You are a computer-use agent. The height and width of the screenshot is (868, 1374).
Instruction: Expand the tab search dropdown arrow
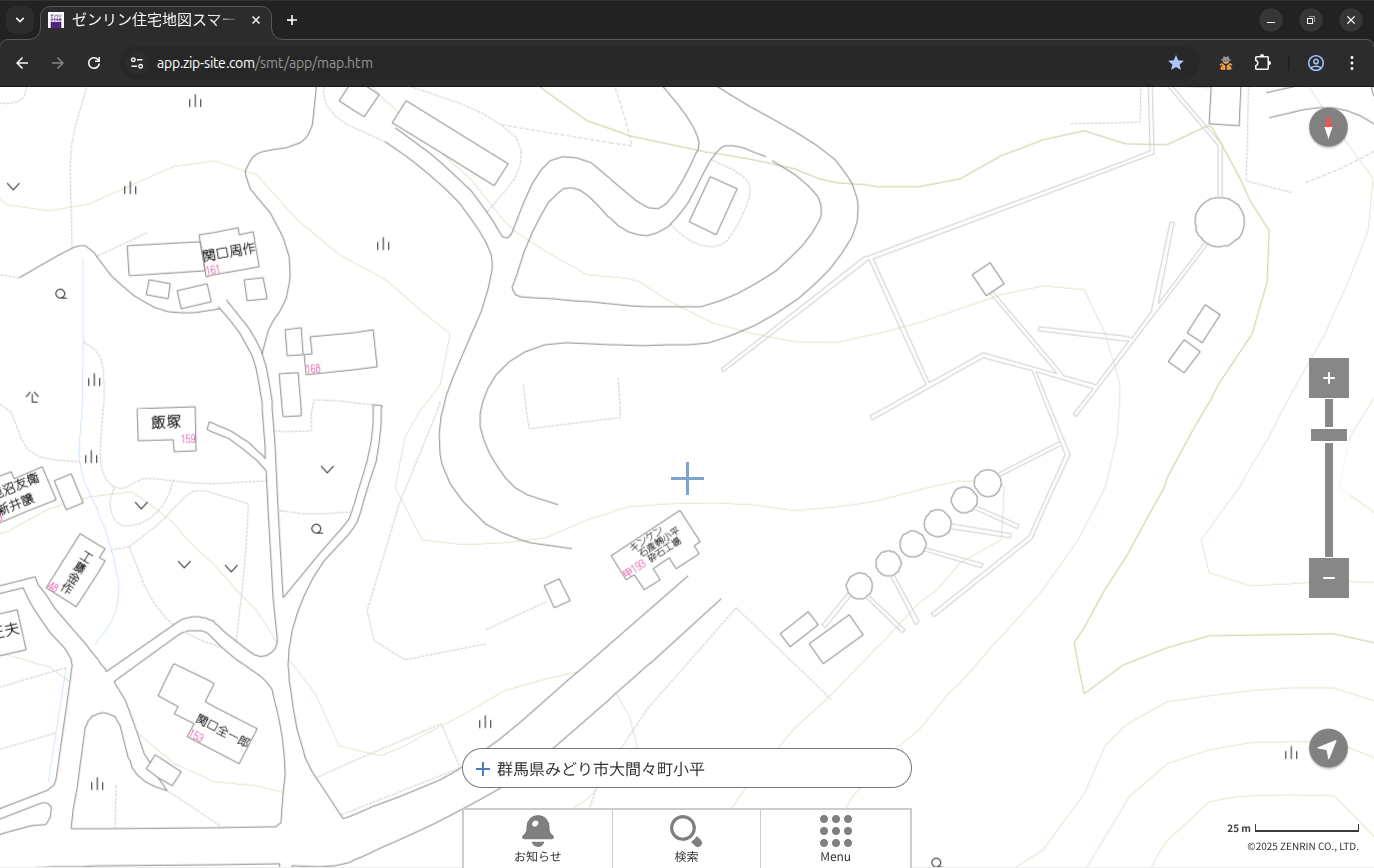[20, 20]
